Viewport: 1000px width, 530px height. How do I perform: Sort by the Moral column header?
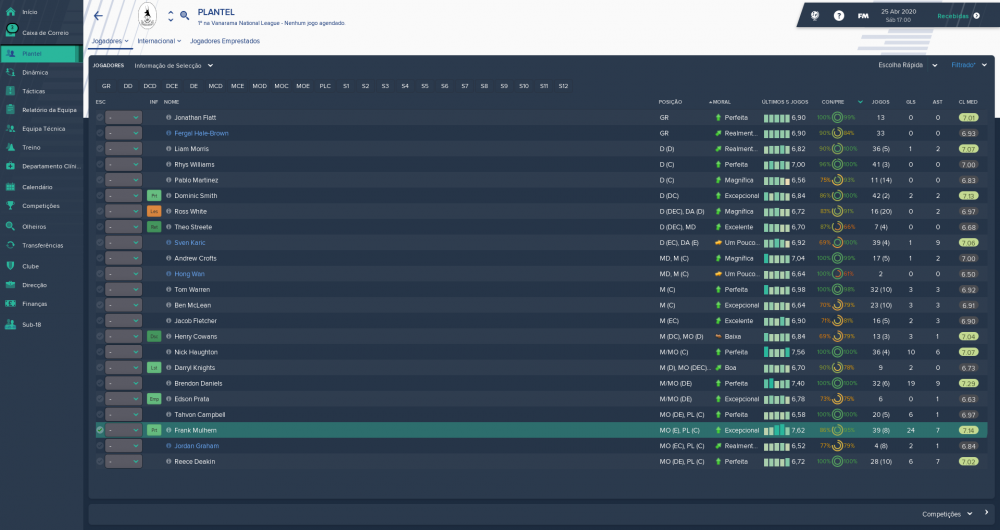[720, 102]
